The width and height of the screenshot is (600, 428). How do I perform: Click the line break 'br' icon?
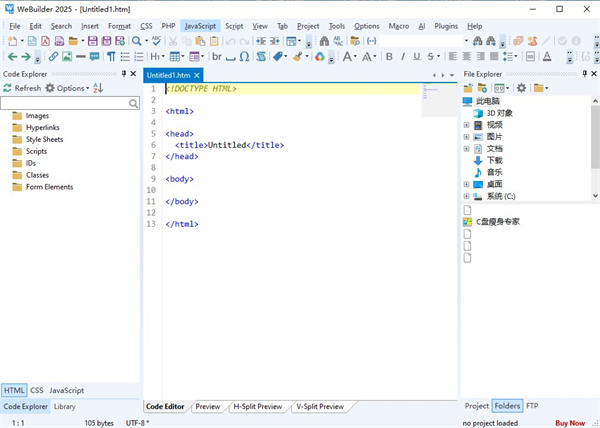216,57
